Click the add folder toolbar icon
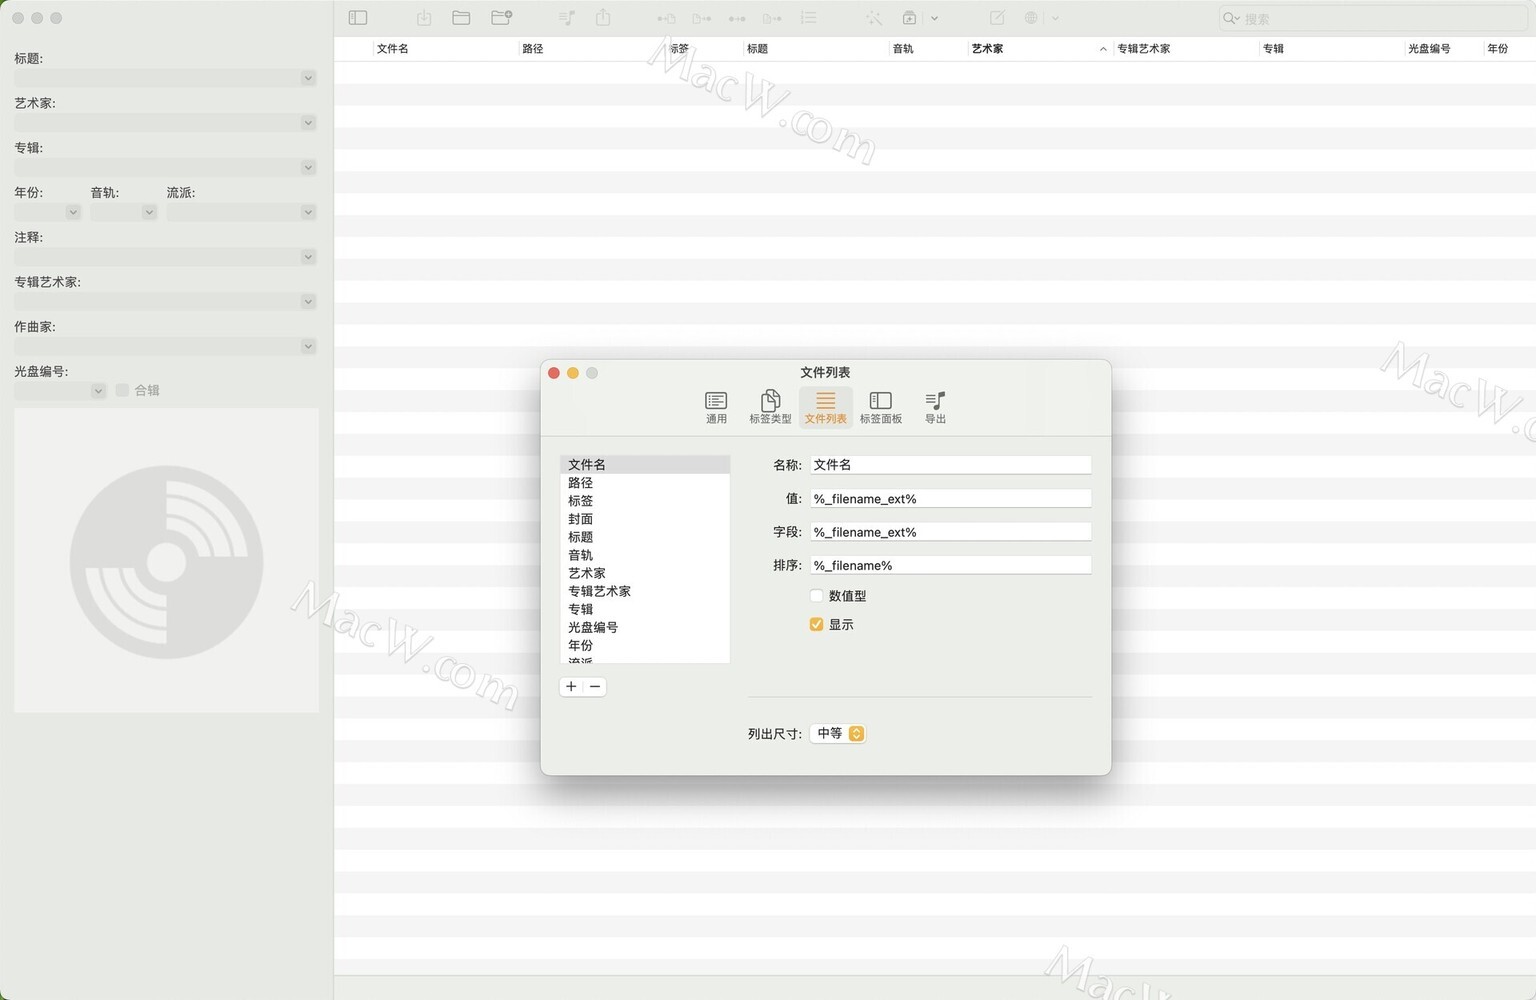 (x=502, y=18)
